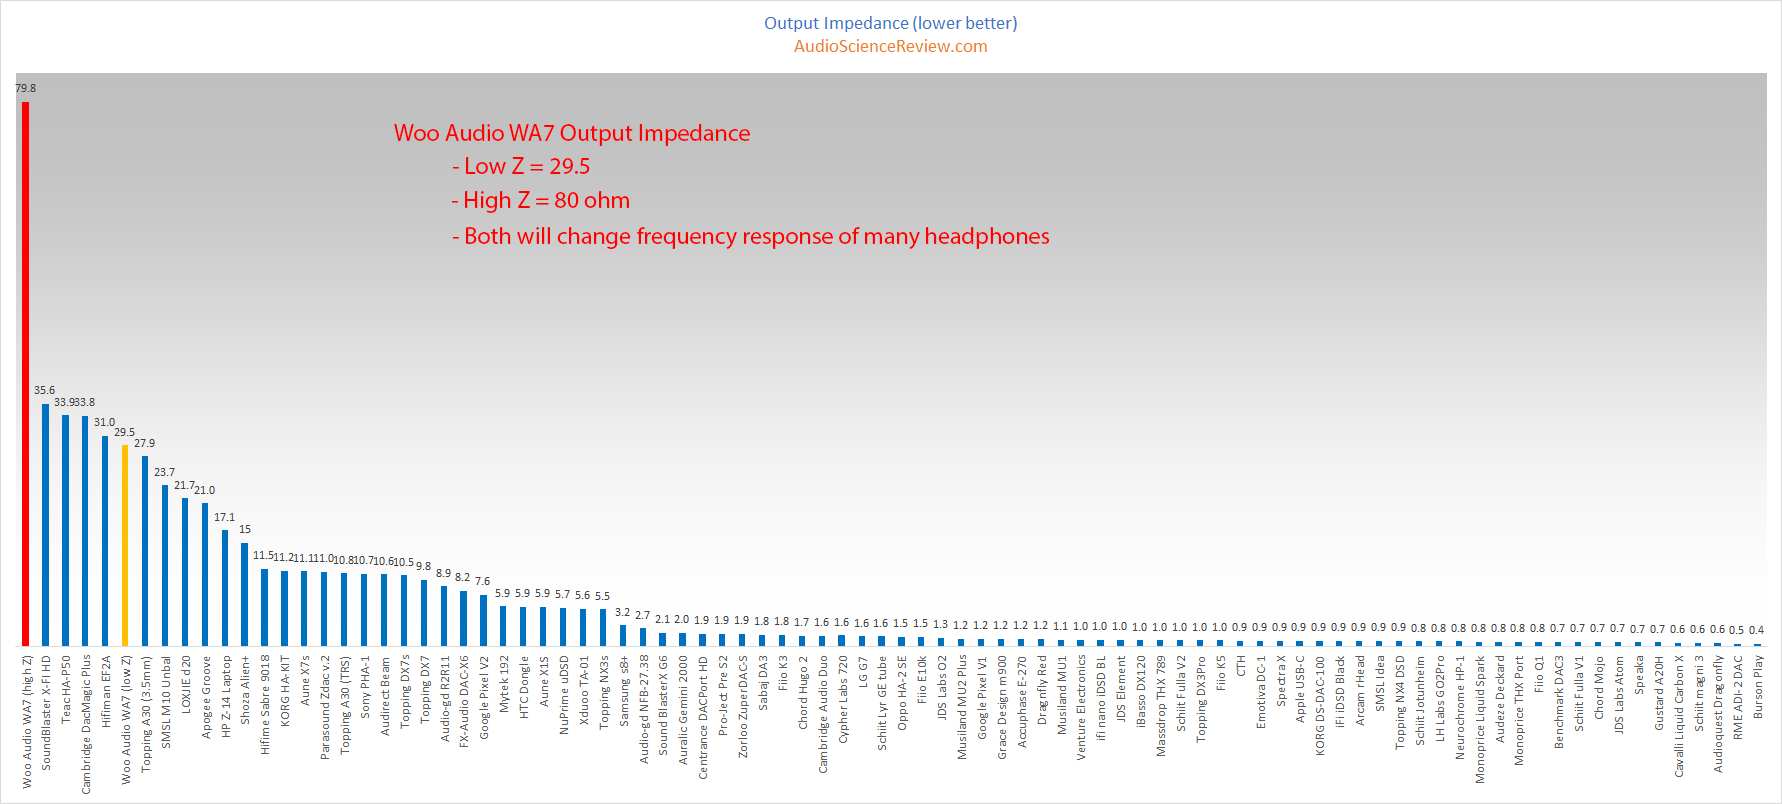Click the 'Venture Electronics' axis label
Viewport: 1782px width, 804px height.
point(1081,709)
